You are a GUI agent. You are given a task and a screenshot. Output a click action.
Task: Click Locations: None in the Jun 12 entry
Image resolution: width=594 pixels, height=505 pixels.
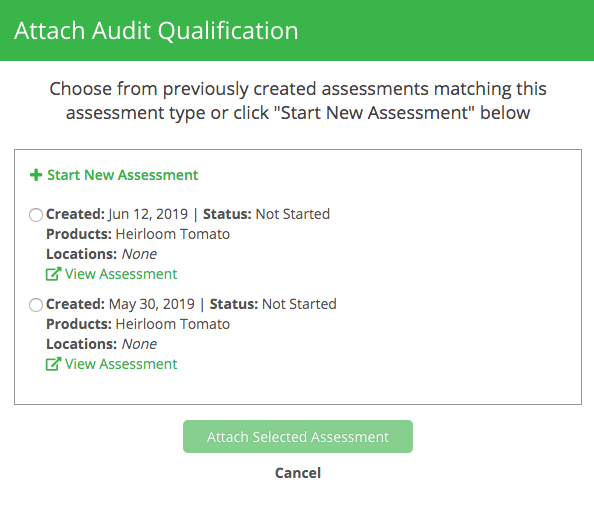[x=101, y=254]
